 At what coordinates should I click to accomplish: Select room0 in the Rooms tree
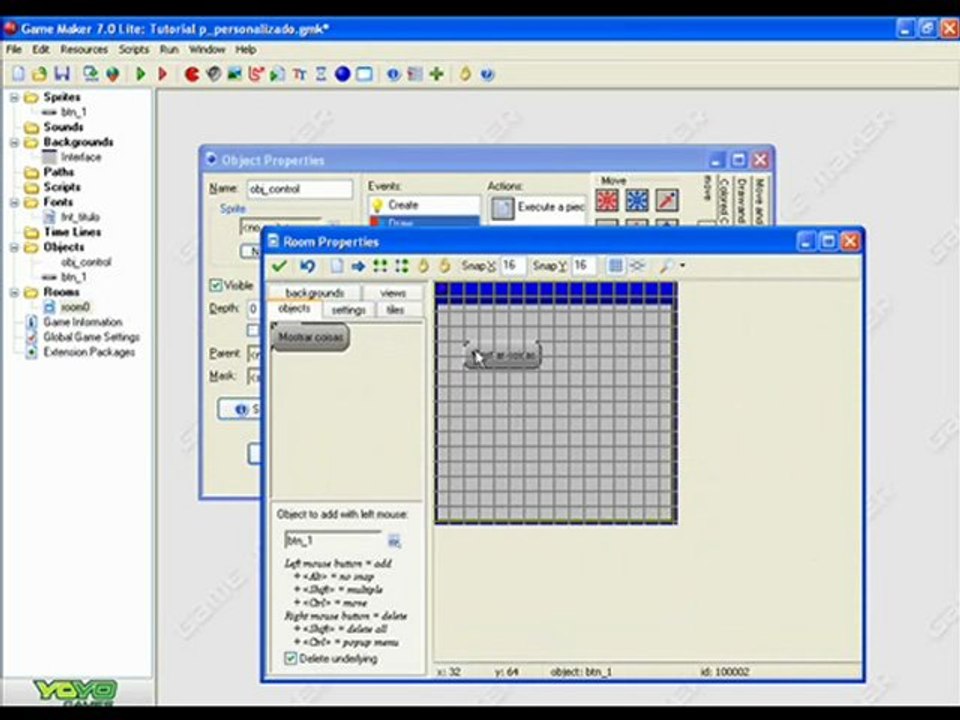(75, 307)
